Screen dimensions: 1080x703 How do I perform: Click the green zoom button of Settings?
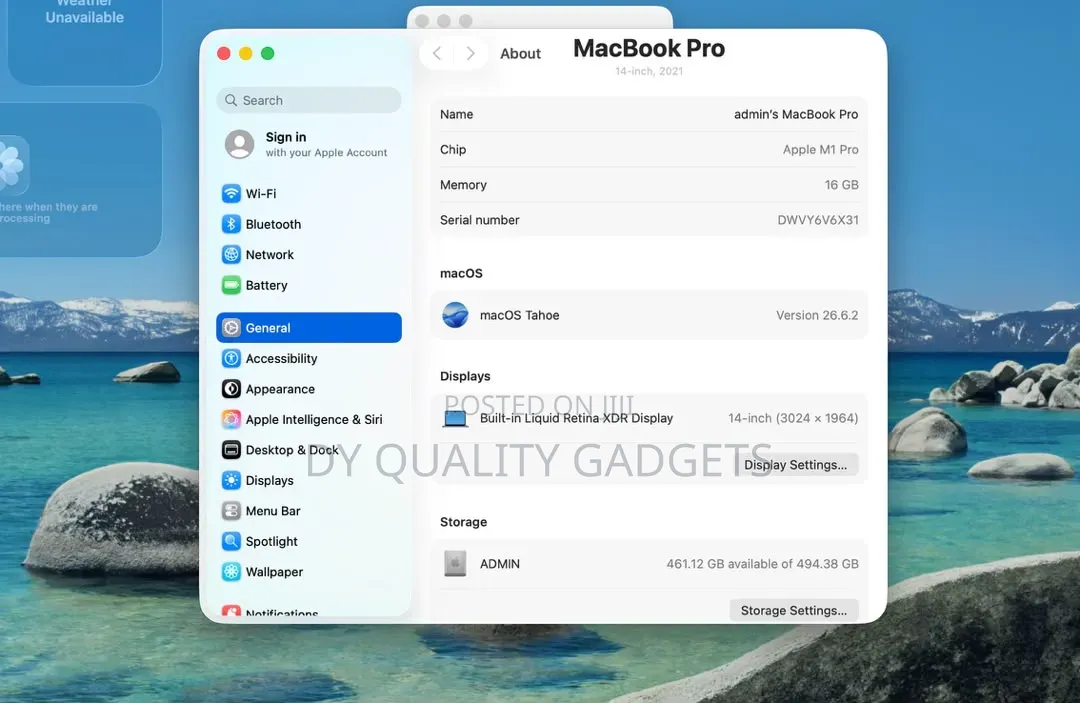[268, 54]
